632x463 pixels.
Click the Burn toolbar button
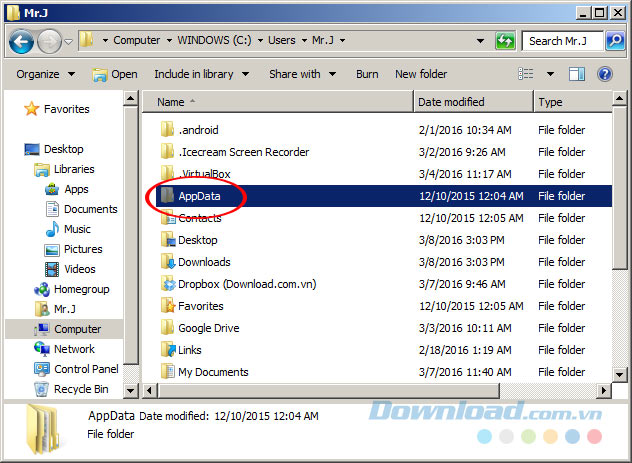(367, 74)
